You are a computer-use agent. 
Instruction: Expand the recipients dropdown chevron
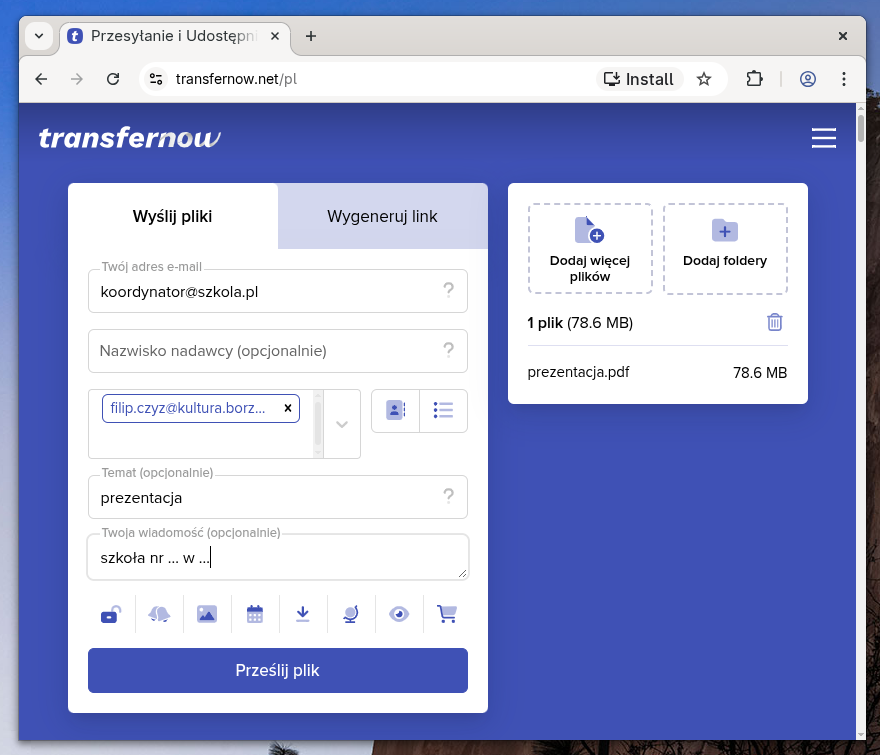click(342, 424)
